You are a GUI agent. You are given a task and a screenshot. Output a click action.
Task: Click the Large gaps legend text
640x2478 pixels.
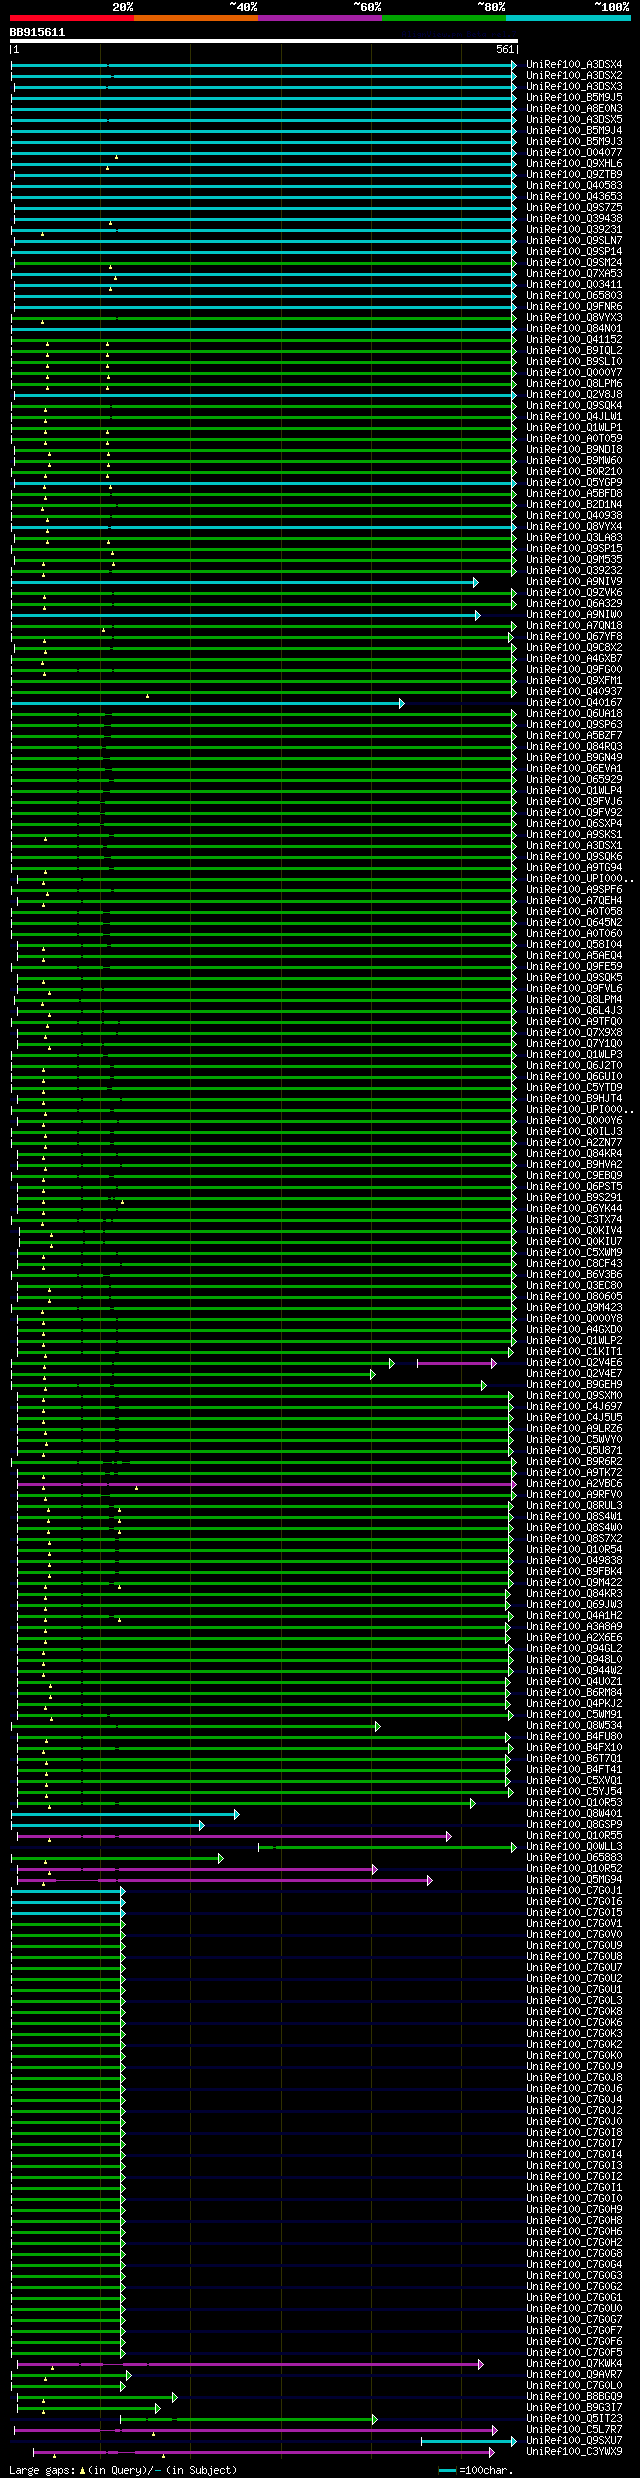123,2469
